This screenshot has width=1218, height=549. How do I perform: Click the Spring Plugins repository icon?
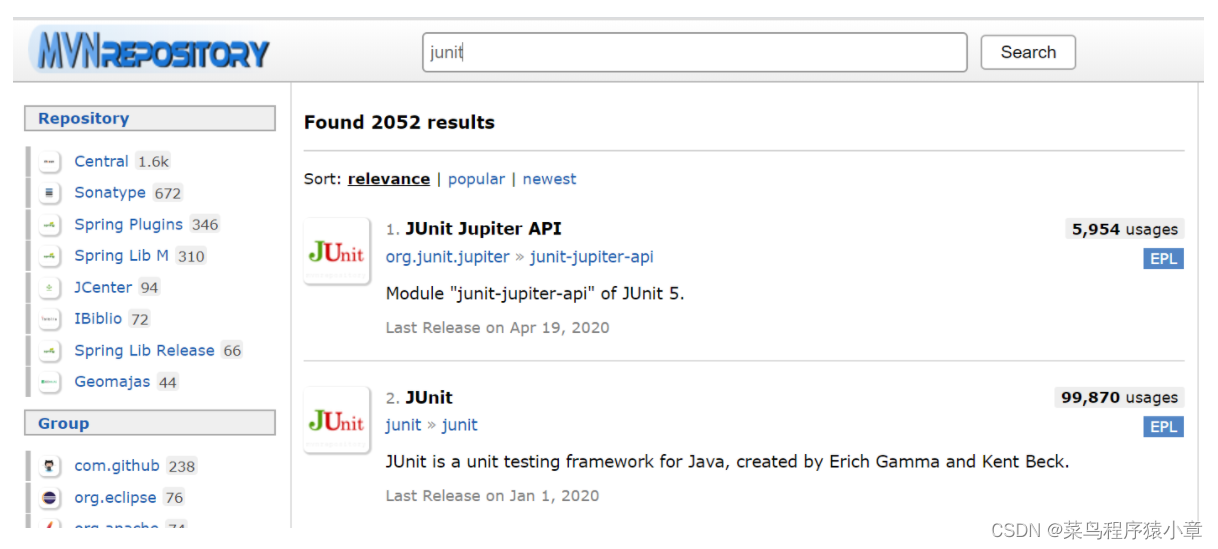pos(50,225)
